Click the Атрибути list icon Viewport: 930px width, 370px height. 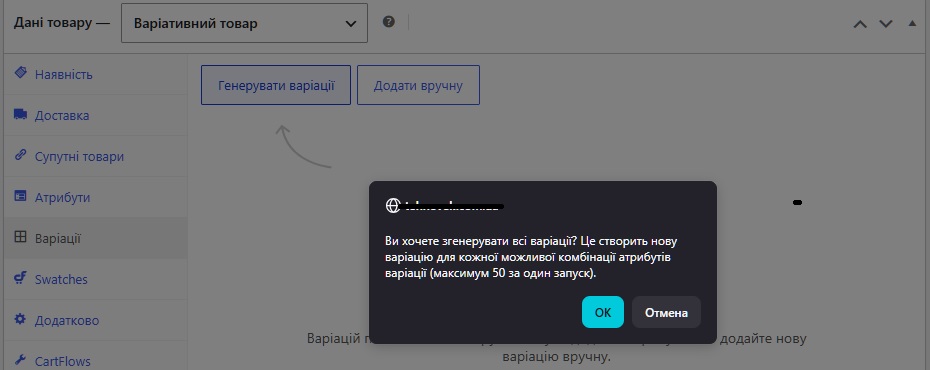(21, 196)
